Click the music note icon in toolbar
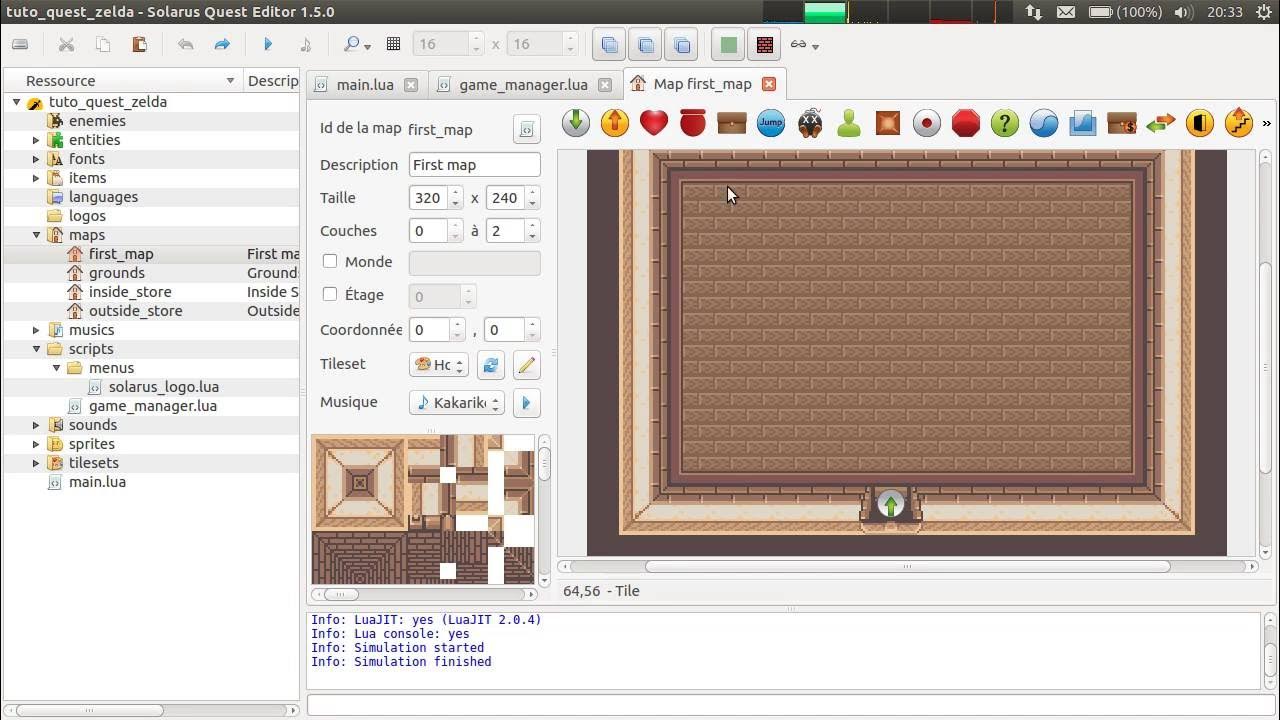 pos(305,44)
